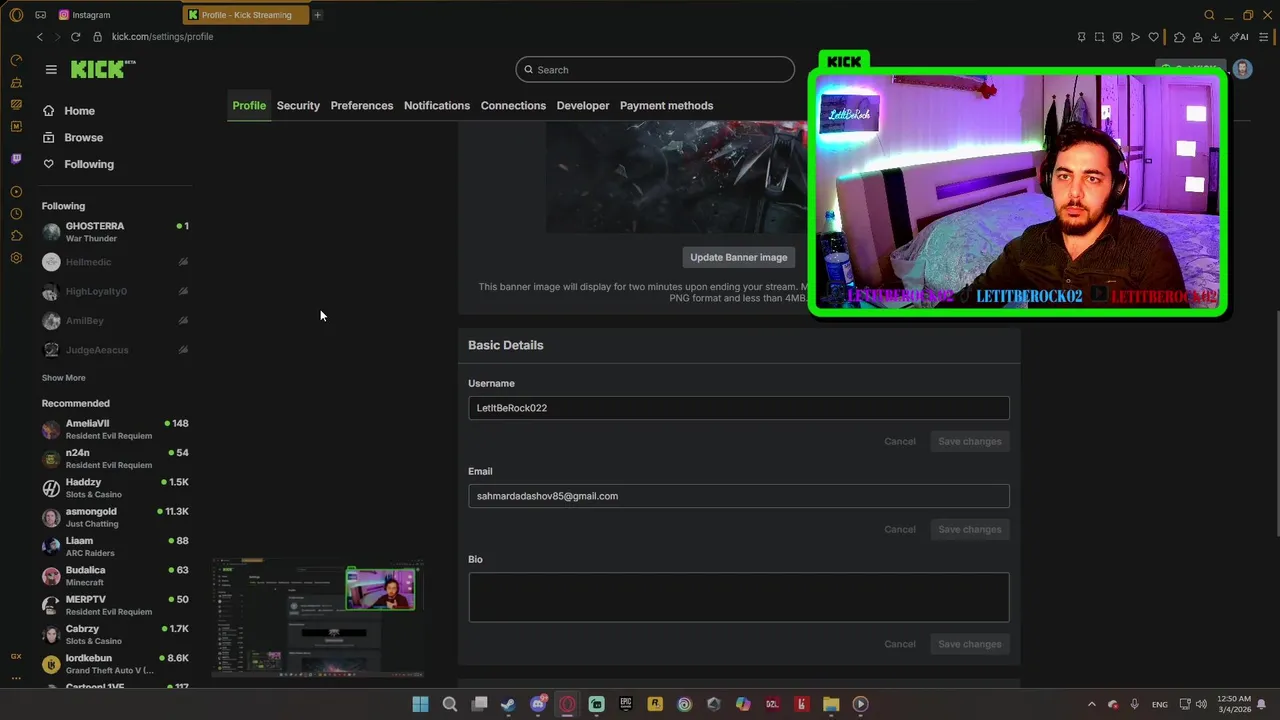Expand Show More followed channels
The width and height of the screenshot is (1280, 720).
click(x=63, y=378)
